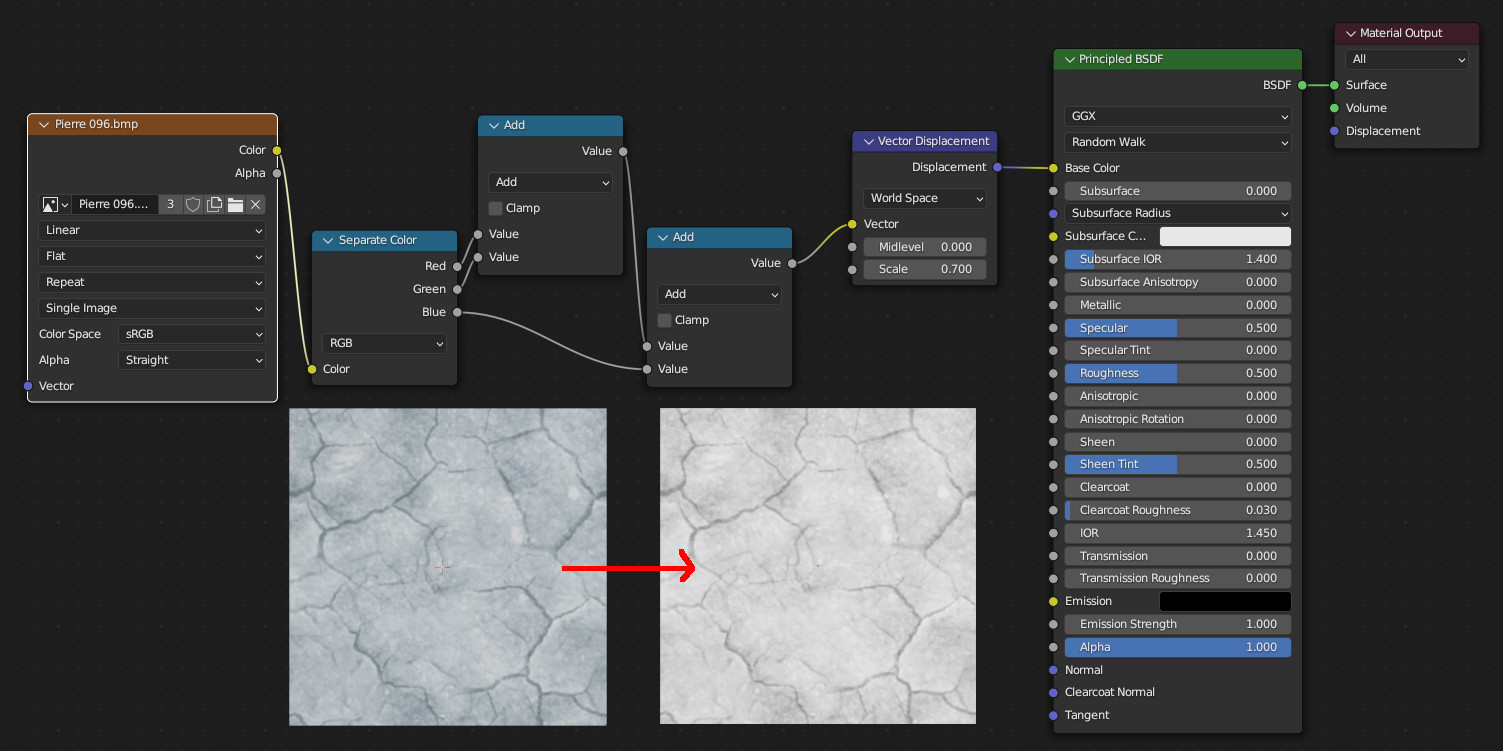Click the Alpha output socket of image node

pos(277,173)
